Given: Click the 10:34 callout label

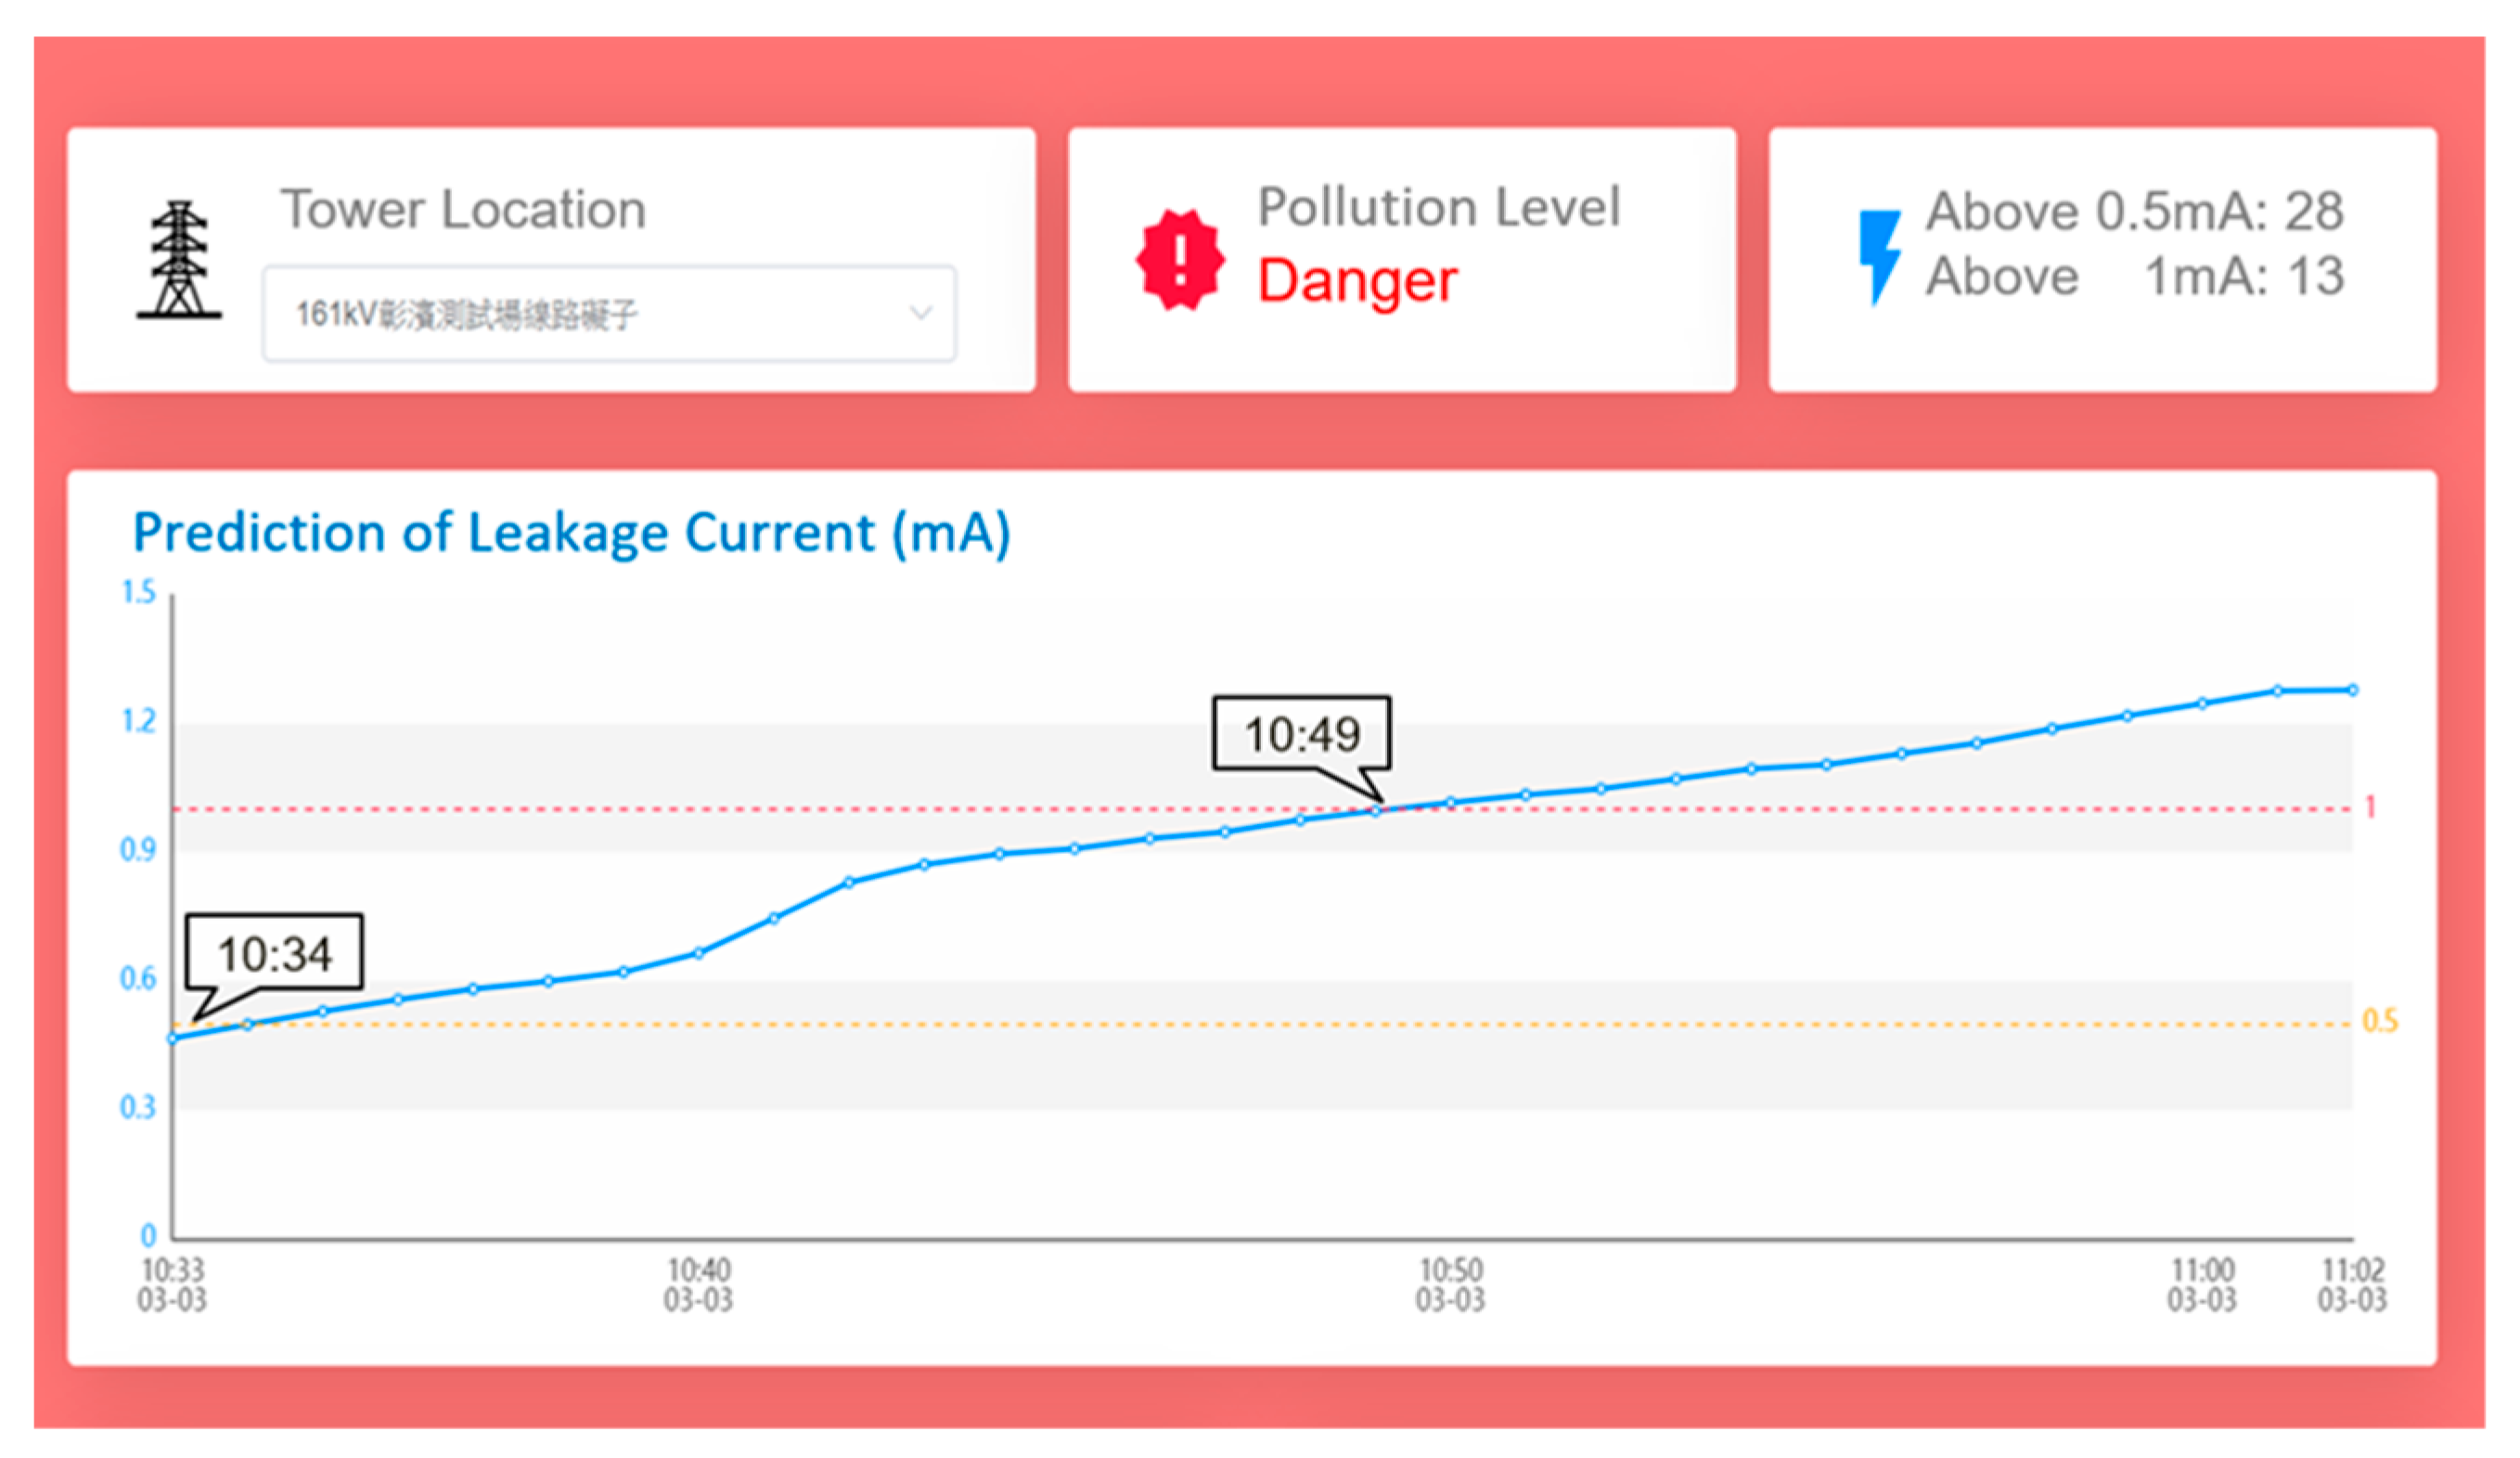Looking at the screenshot, I should (274, 954).
